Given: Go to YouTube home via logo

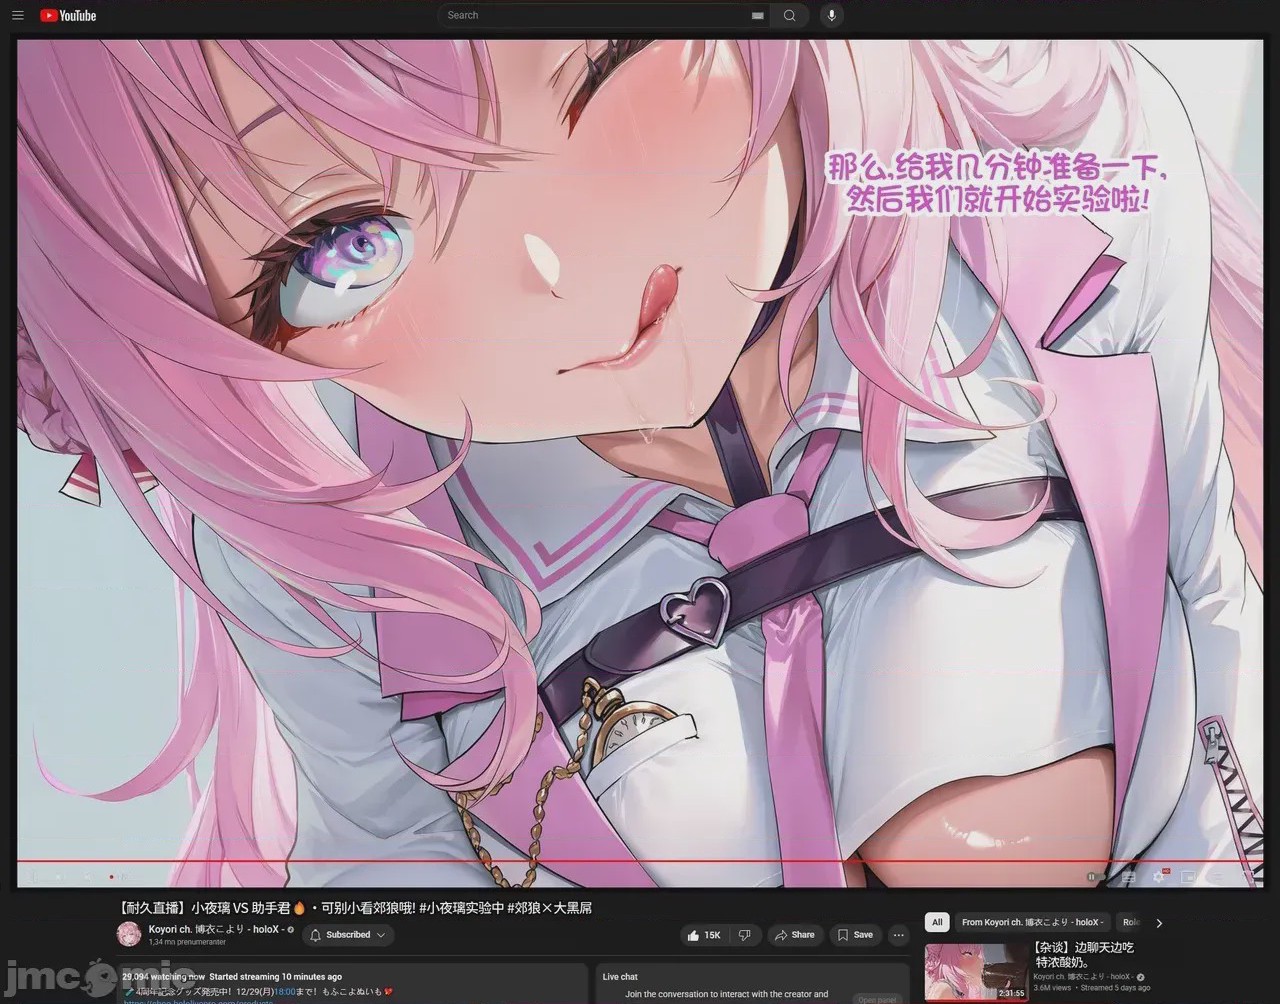Looking at the screenshot, I should [x=68, y=15].
